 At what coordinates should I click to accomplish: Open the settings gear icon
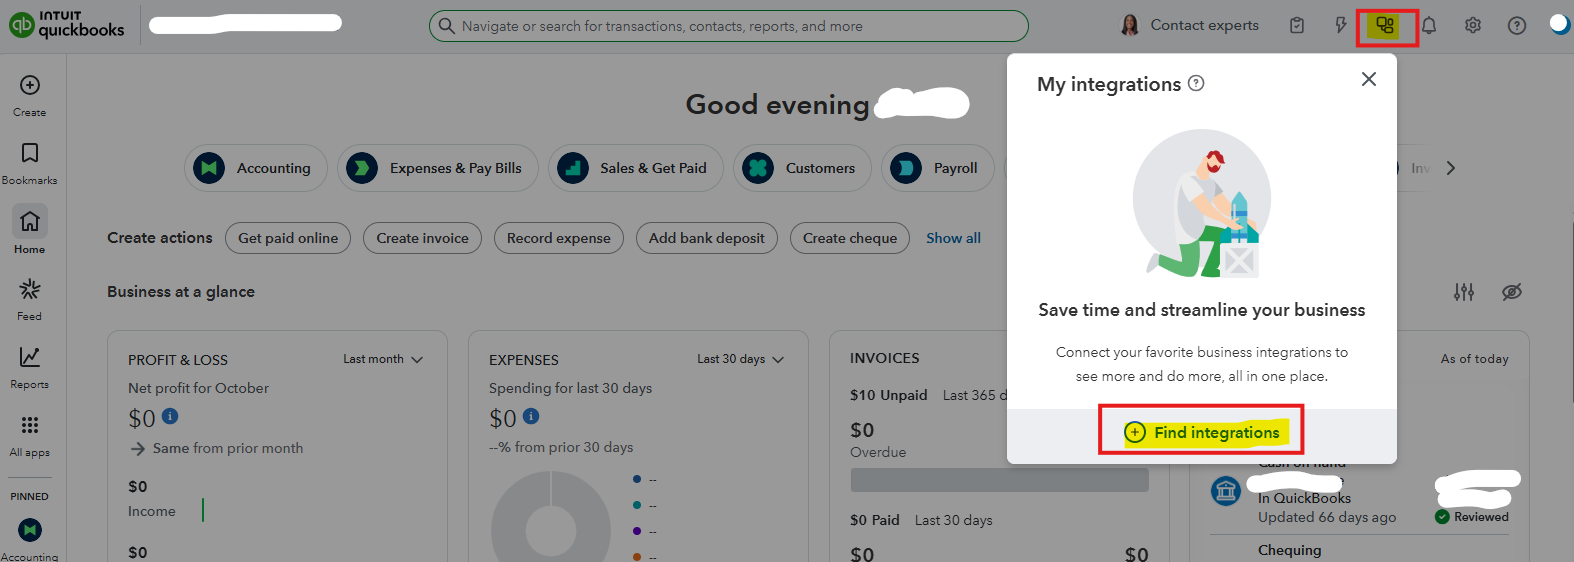pos(1473,26)
